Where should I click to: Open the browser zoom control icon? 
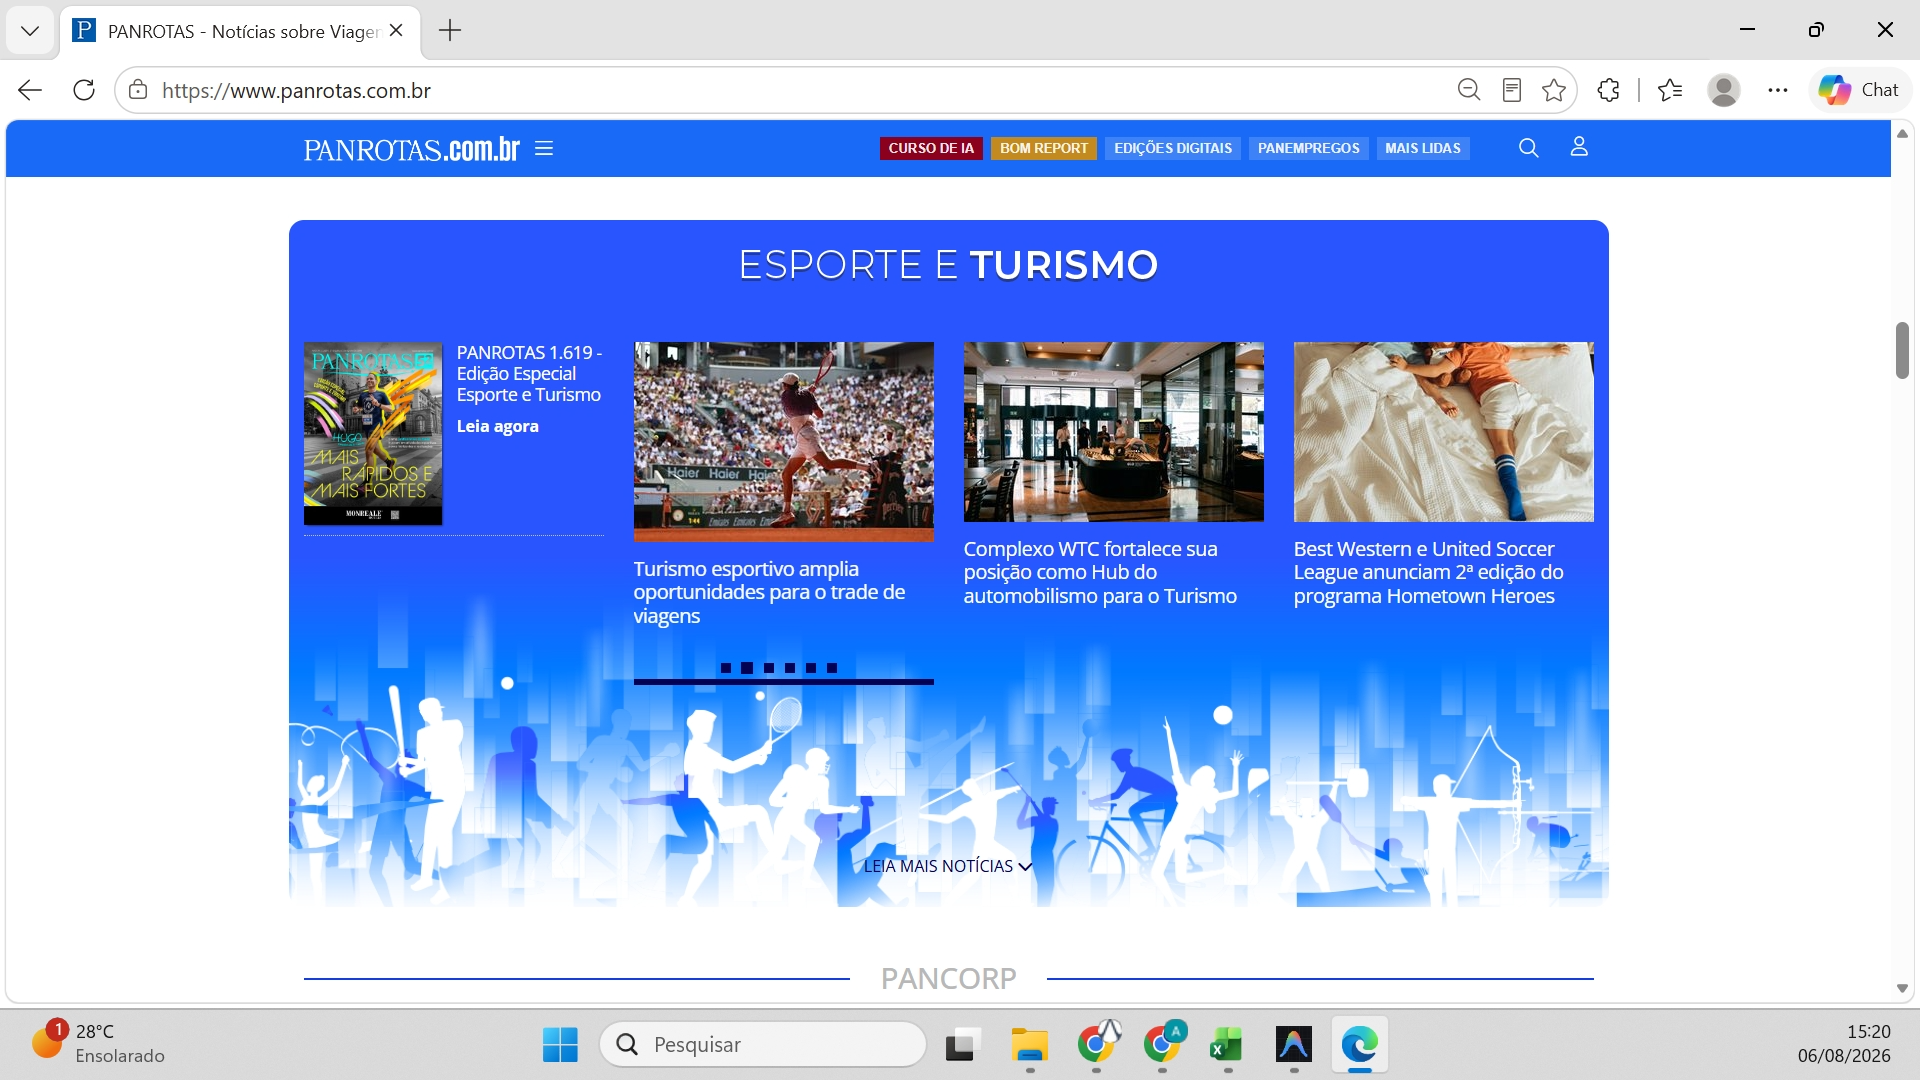[1468, 90]
